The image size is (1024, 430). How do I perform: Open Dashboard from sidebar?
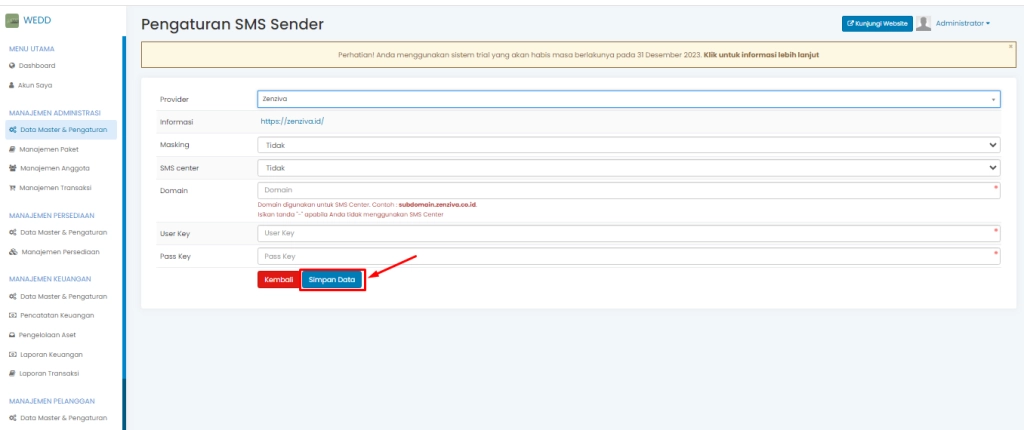34,65
